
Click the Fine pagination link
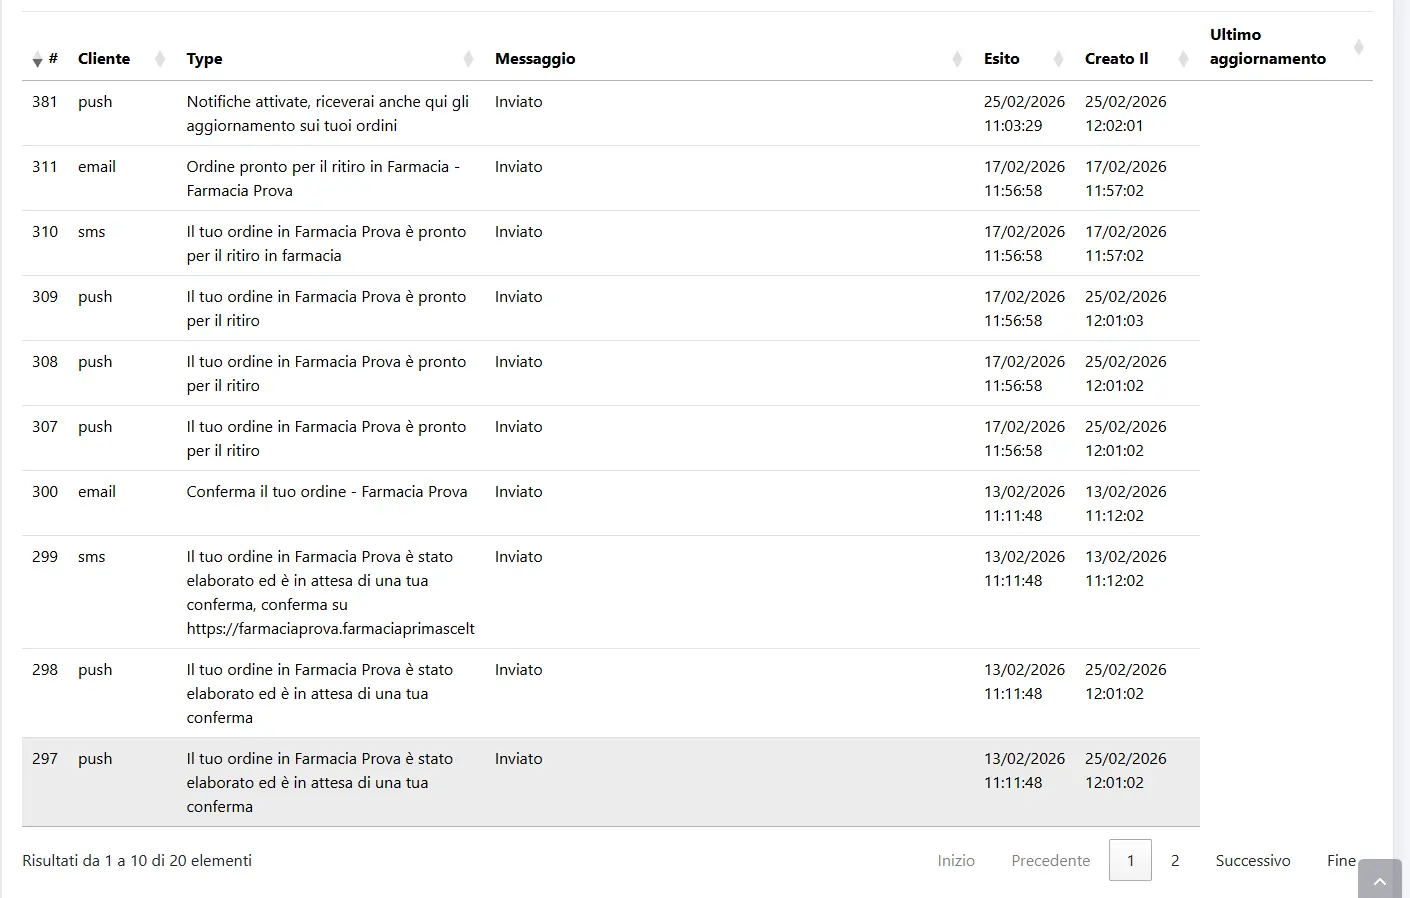[x=1341, y=860]
